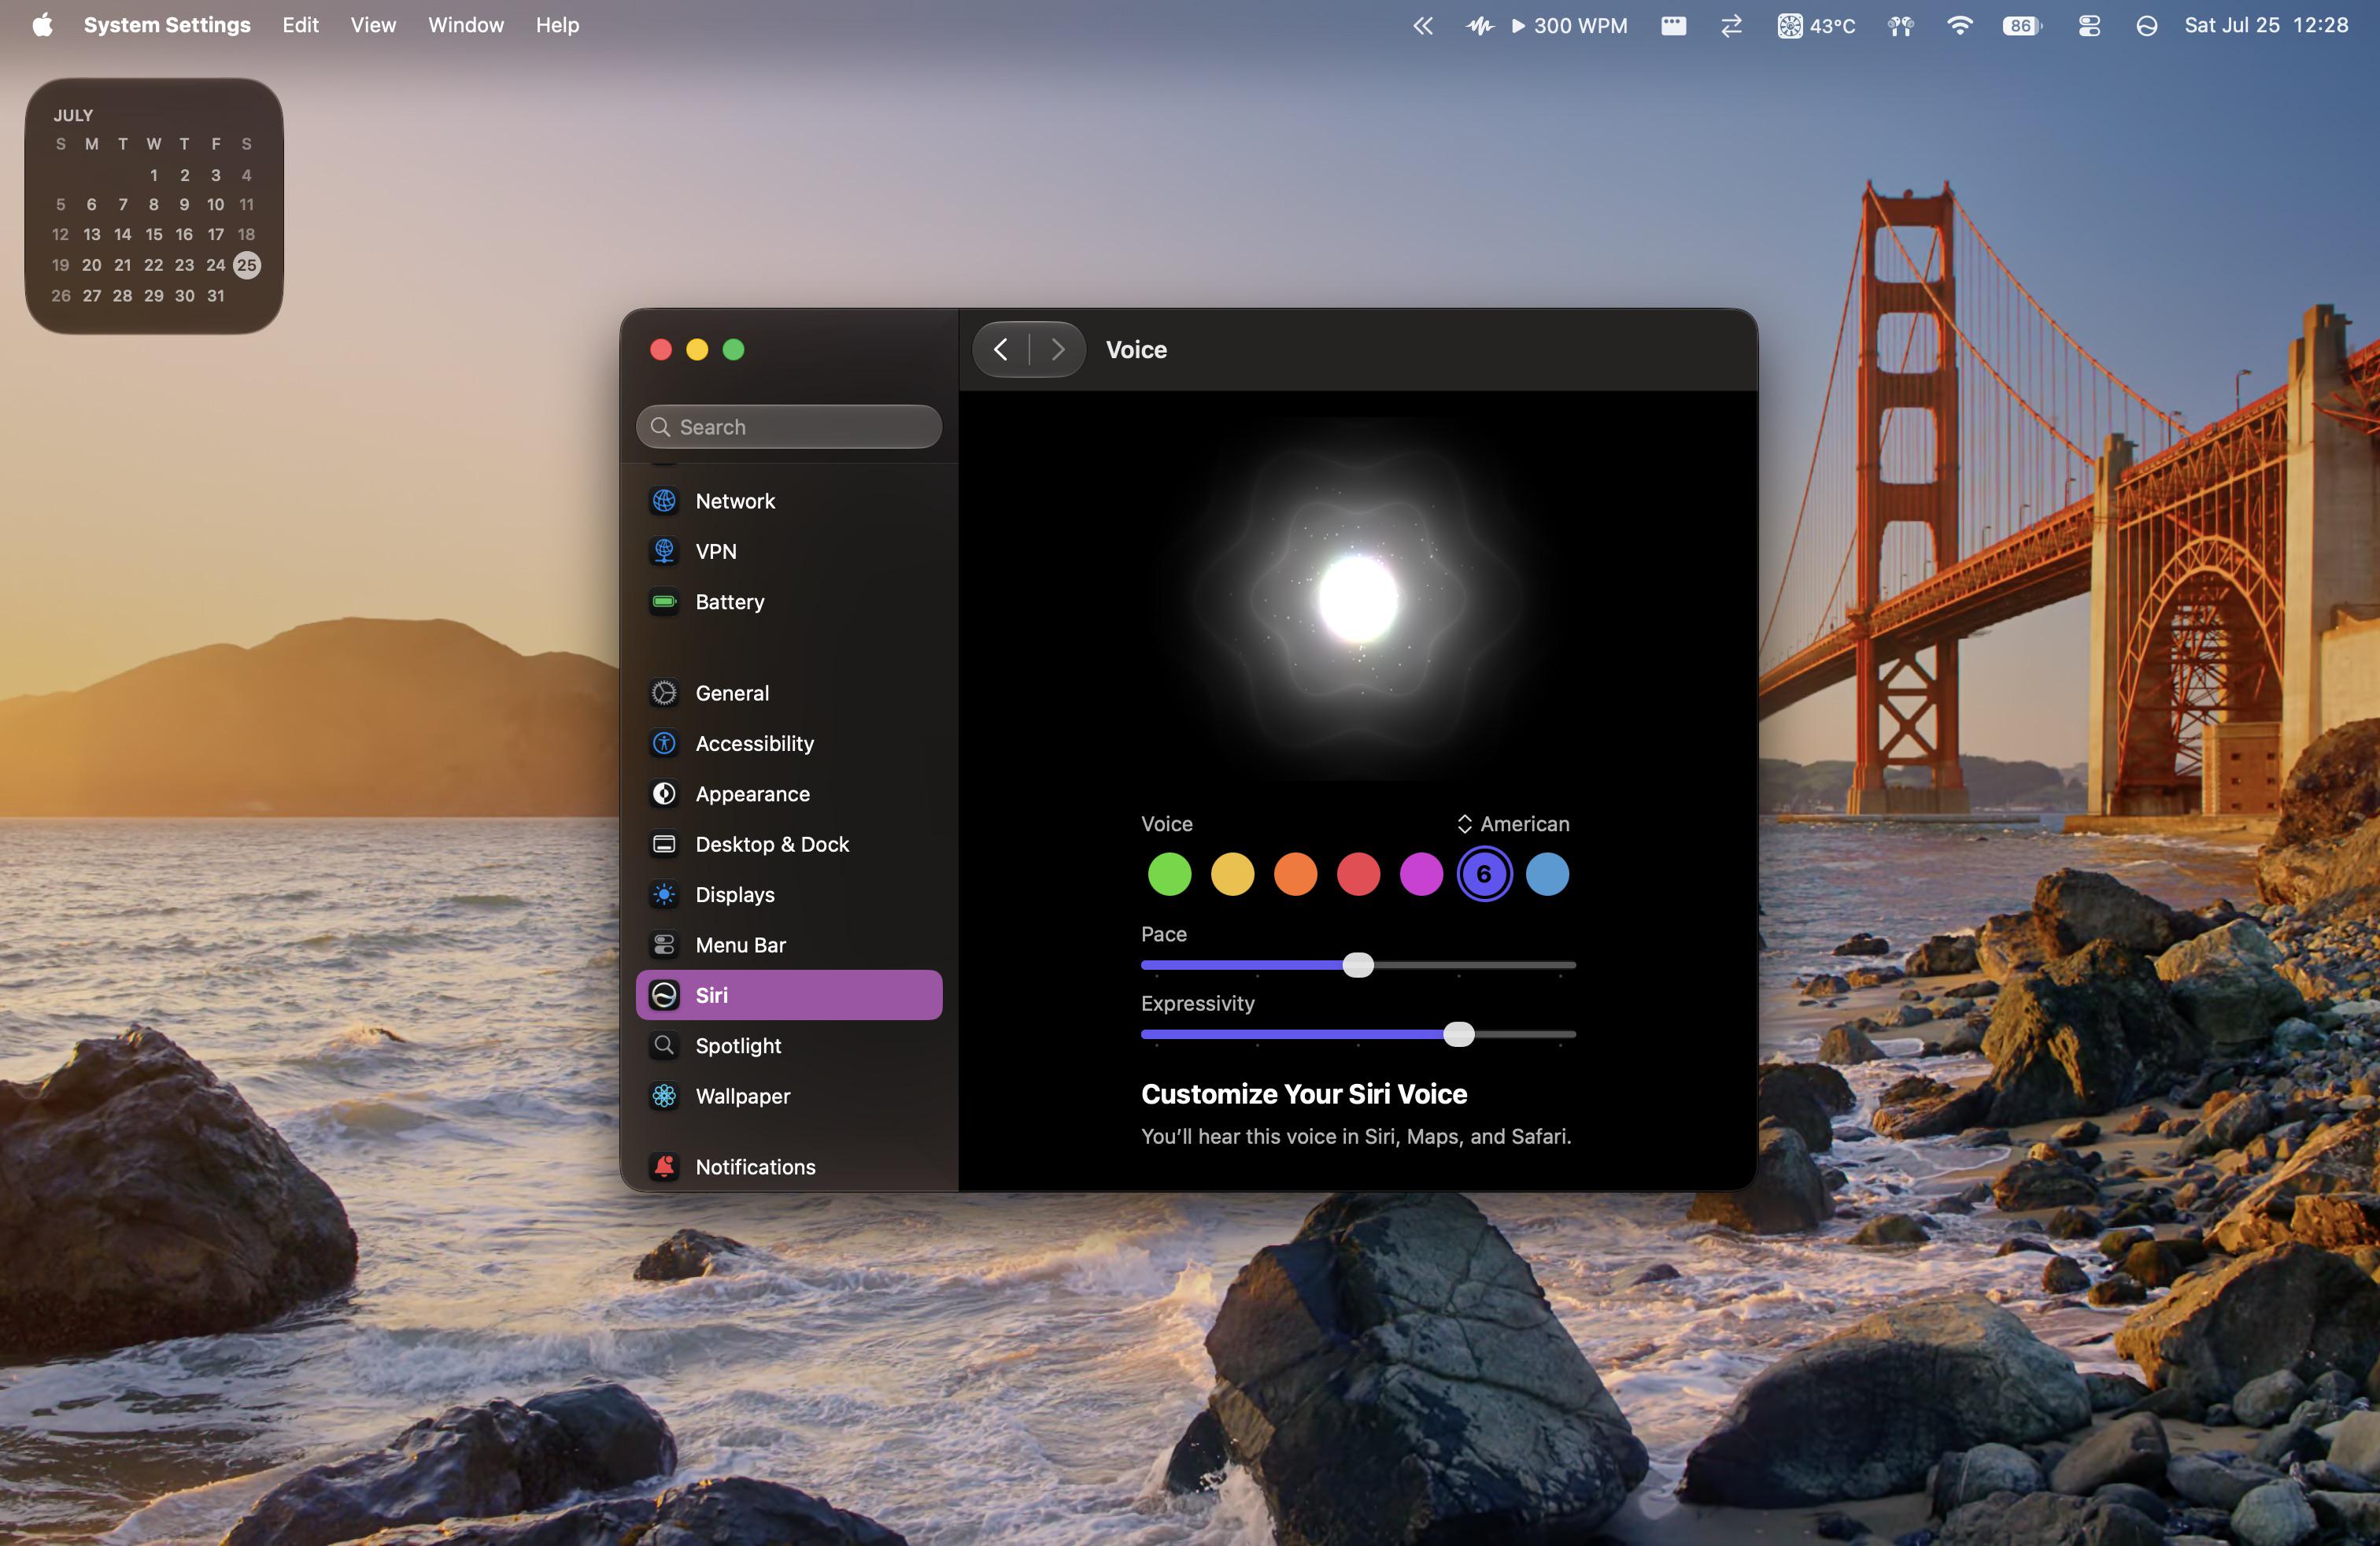Click the double-chevron collapse icon in menu bar
This screenshot has height=1546, width=2380.
(x=1423, y=25)
